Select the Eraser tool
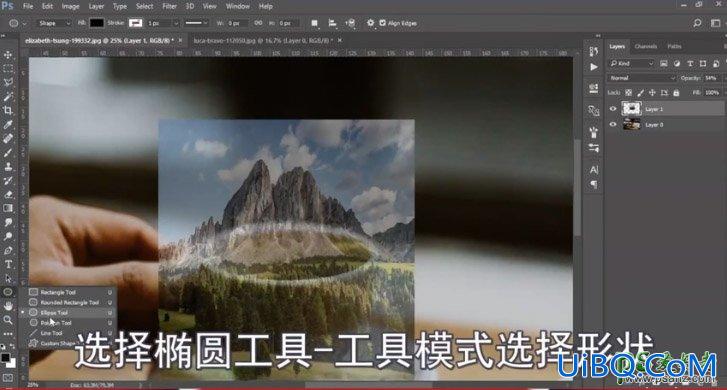This screenshot has height=390, width=727. coord(8,194)
